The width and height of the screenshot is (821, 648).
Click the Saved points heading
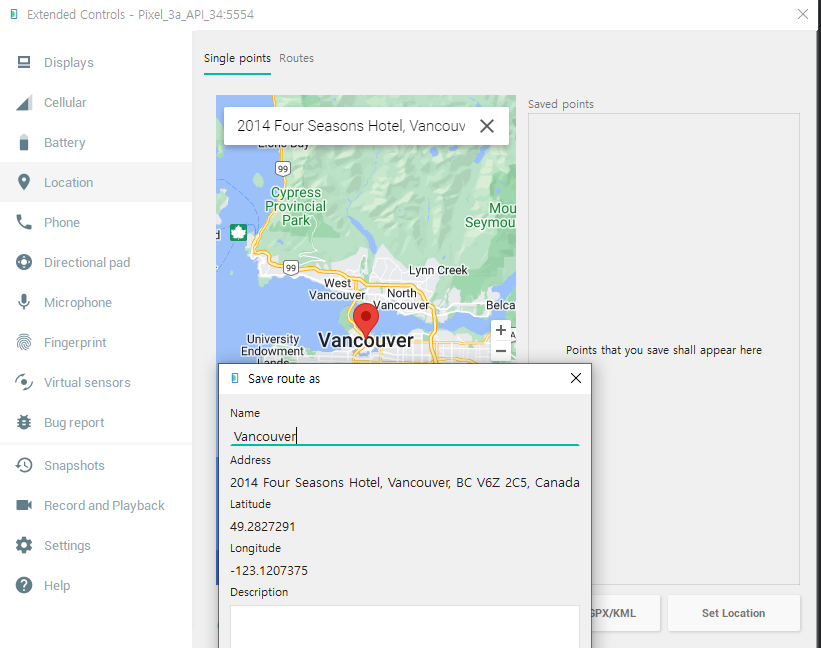click(x=561, y=104)
